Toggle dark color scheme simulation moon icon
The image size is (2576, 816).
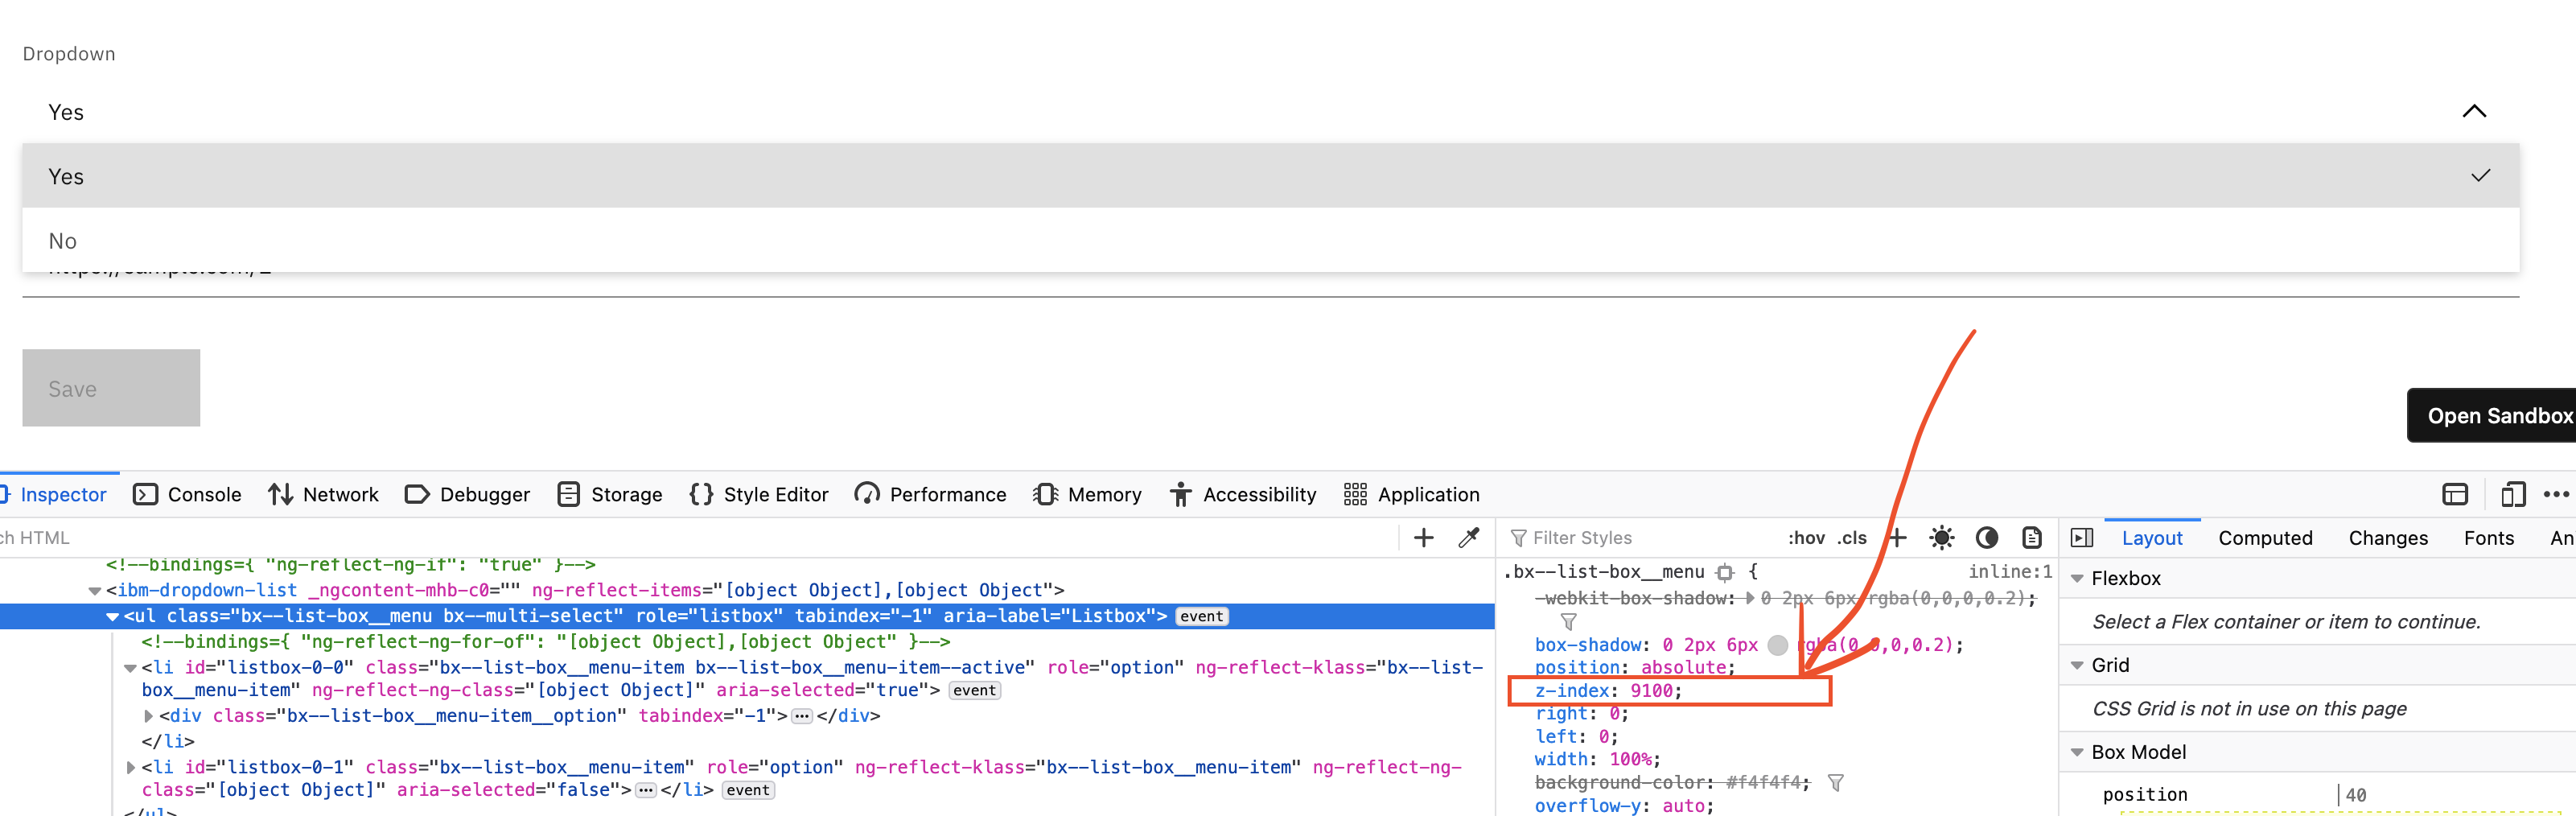(x=1987, y=538)
